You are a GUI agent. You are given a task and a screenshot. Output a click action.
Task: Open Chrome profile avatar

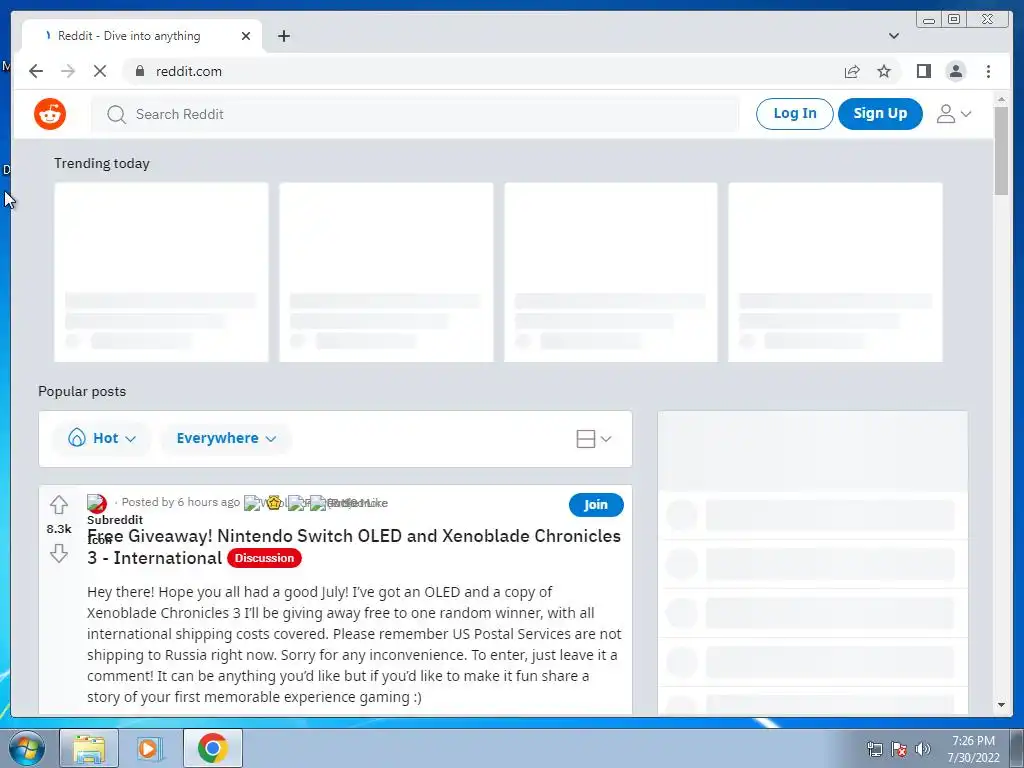[x=956, y=71]
